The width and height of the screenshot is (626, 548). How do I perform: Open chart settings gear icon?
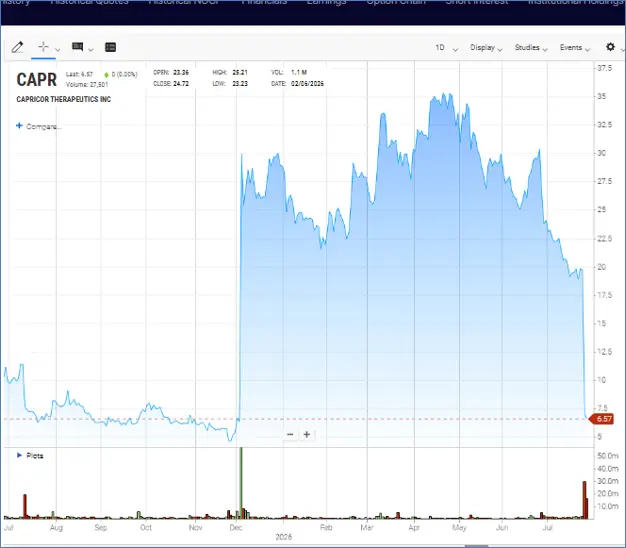click(610, 47)
